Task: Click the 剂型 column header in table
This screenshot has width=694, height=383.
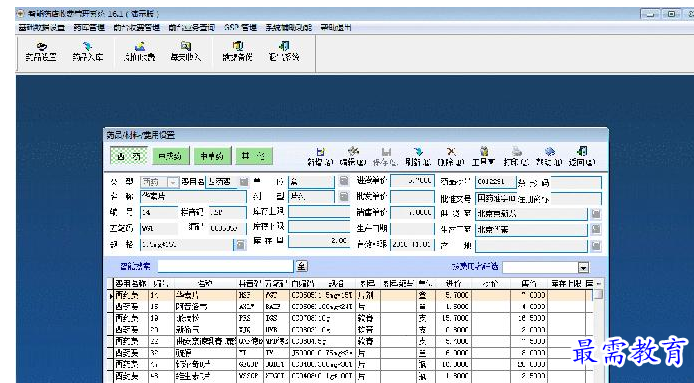Action: coord(368,283)
